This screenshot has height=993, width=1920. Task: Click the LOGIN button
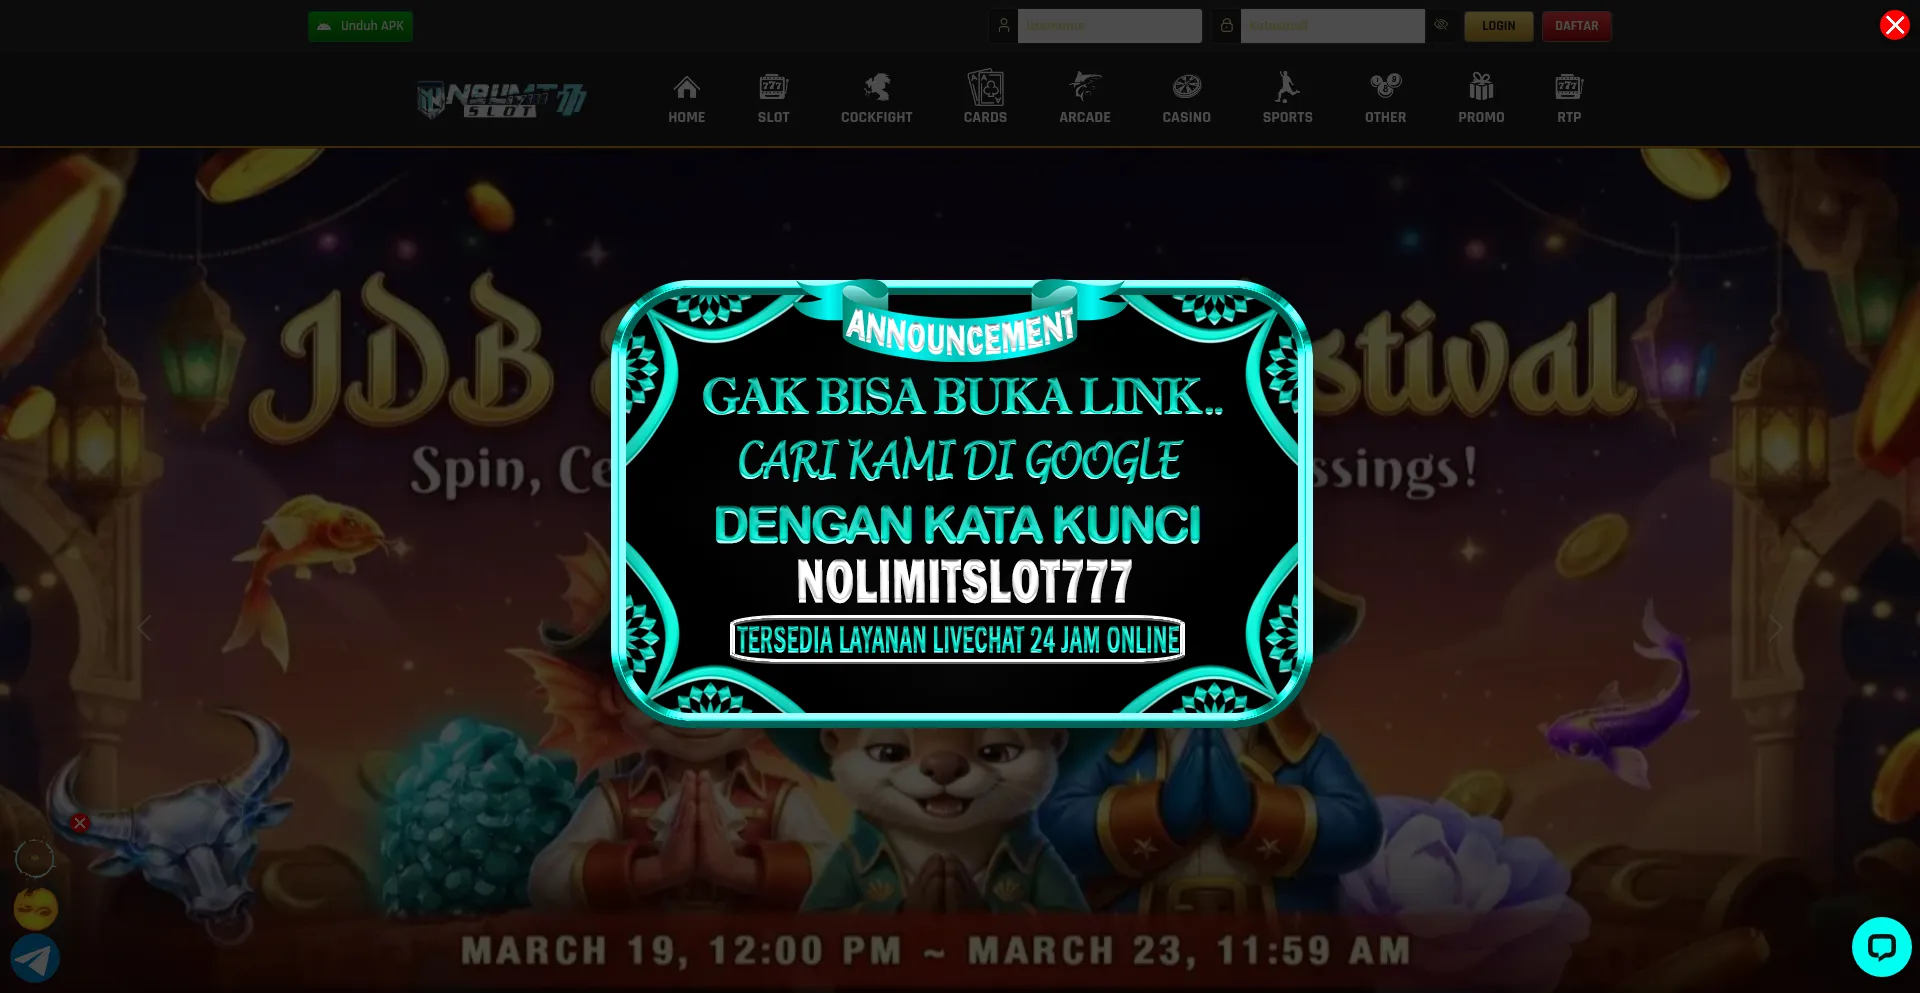click(x=1498, y=26)
